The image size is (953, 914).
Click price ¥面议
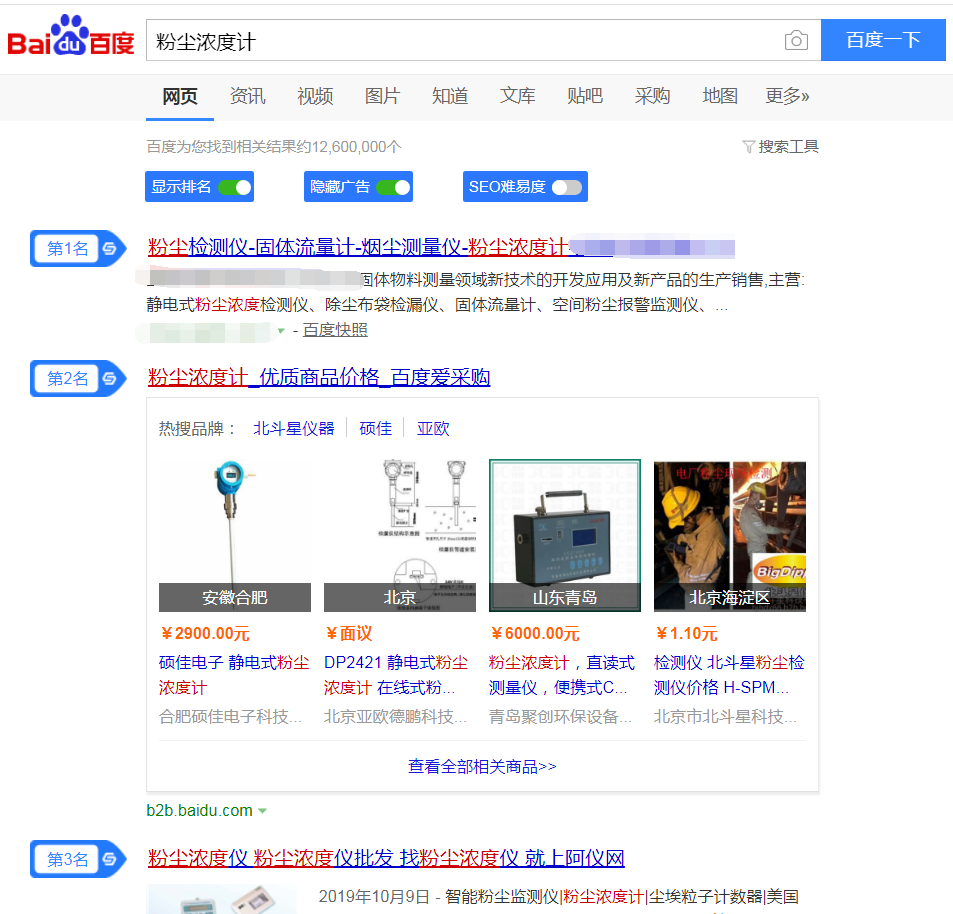pos(348,634)
